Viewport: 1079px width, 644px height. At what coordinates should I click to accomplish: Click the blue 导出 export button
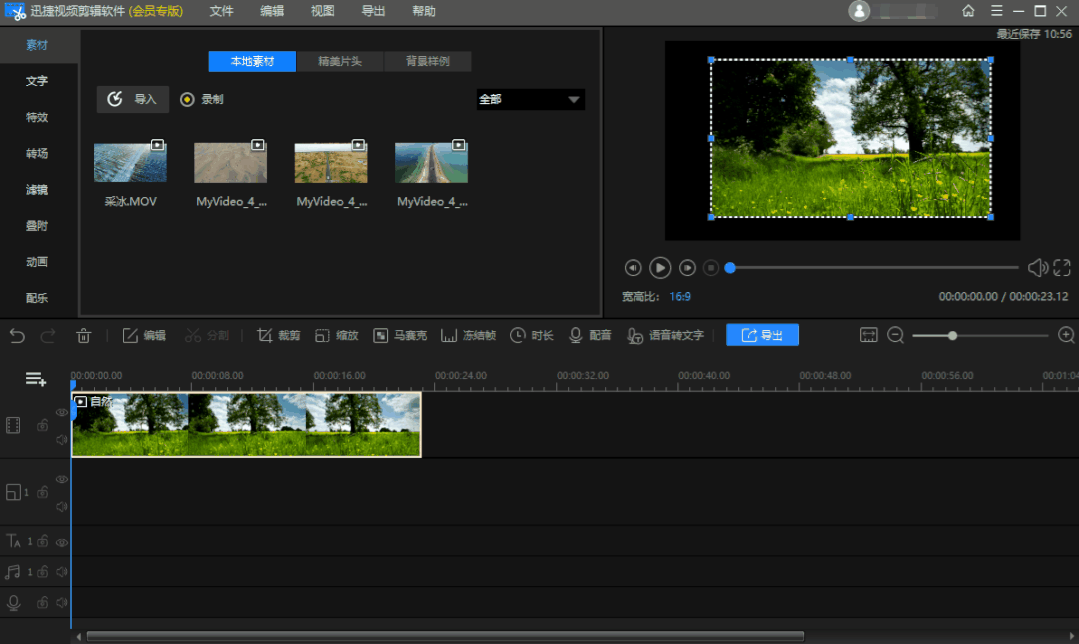click(762, 335)
